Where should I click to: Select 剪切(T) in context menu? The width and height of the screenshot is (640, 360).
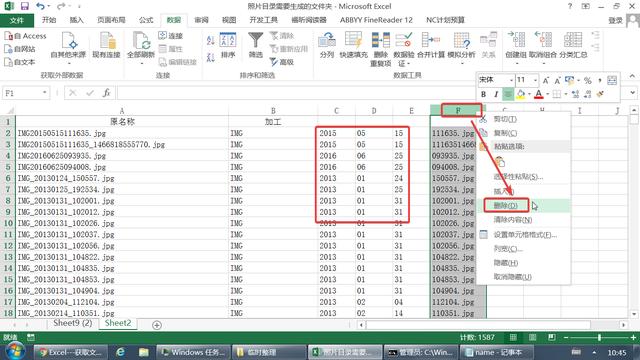pyautogui.click(x=505, y=119)
